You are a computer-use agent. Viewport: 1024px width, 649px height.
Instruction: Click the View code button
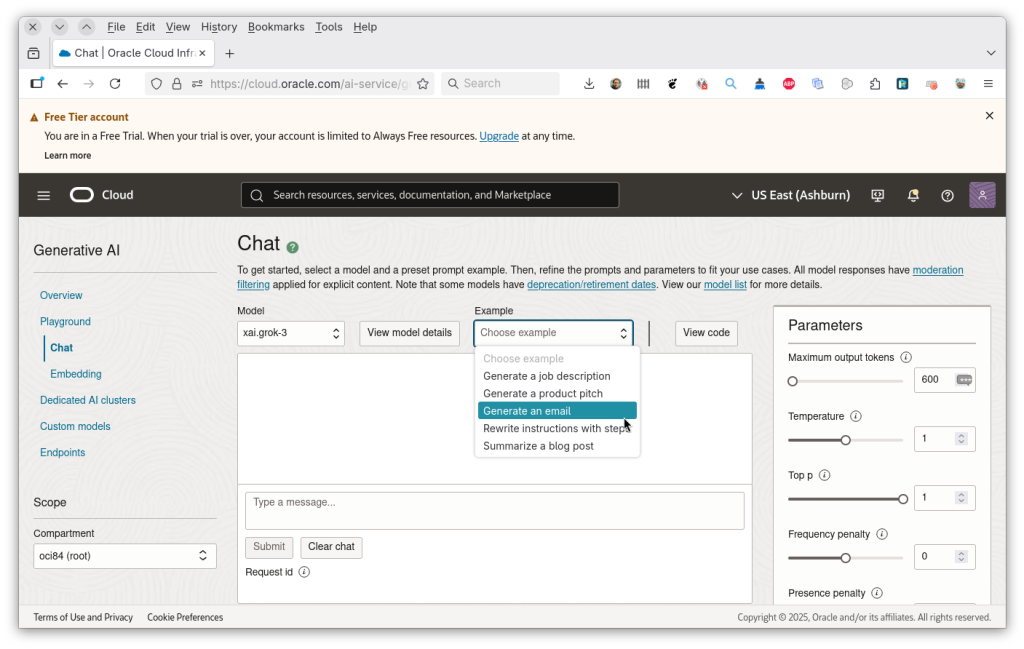(x=706, y=333)
